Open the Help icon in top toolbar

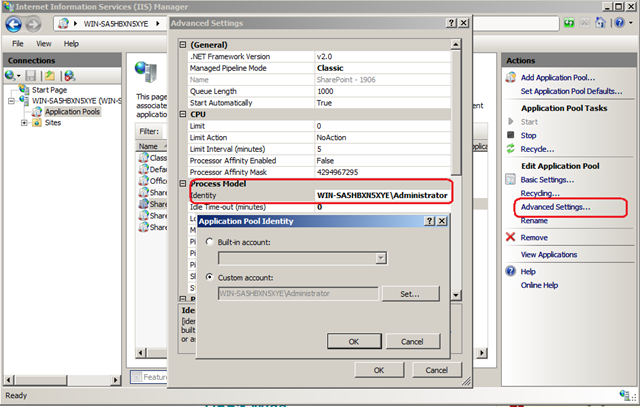619,23
